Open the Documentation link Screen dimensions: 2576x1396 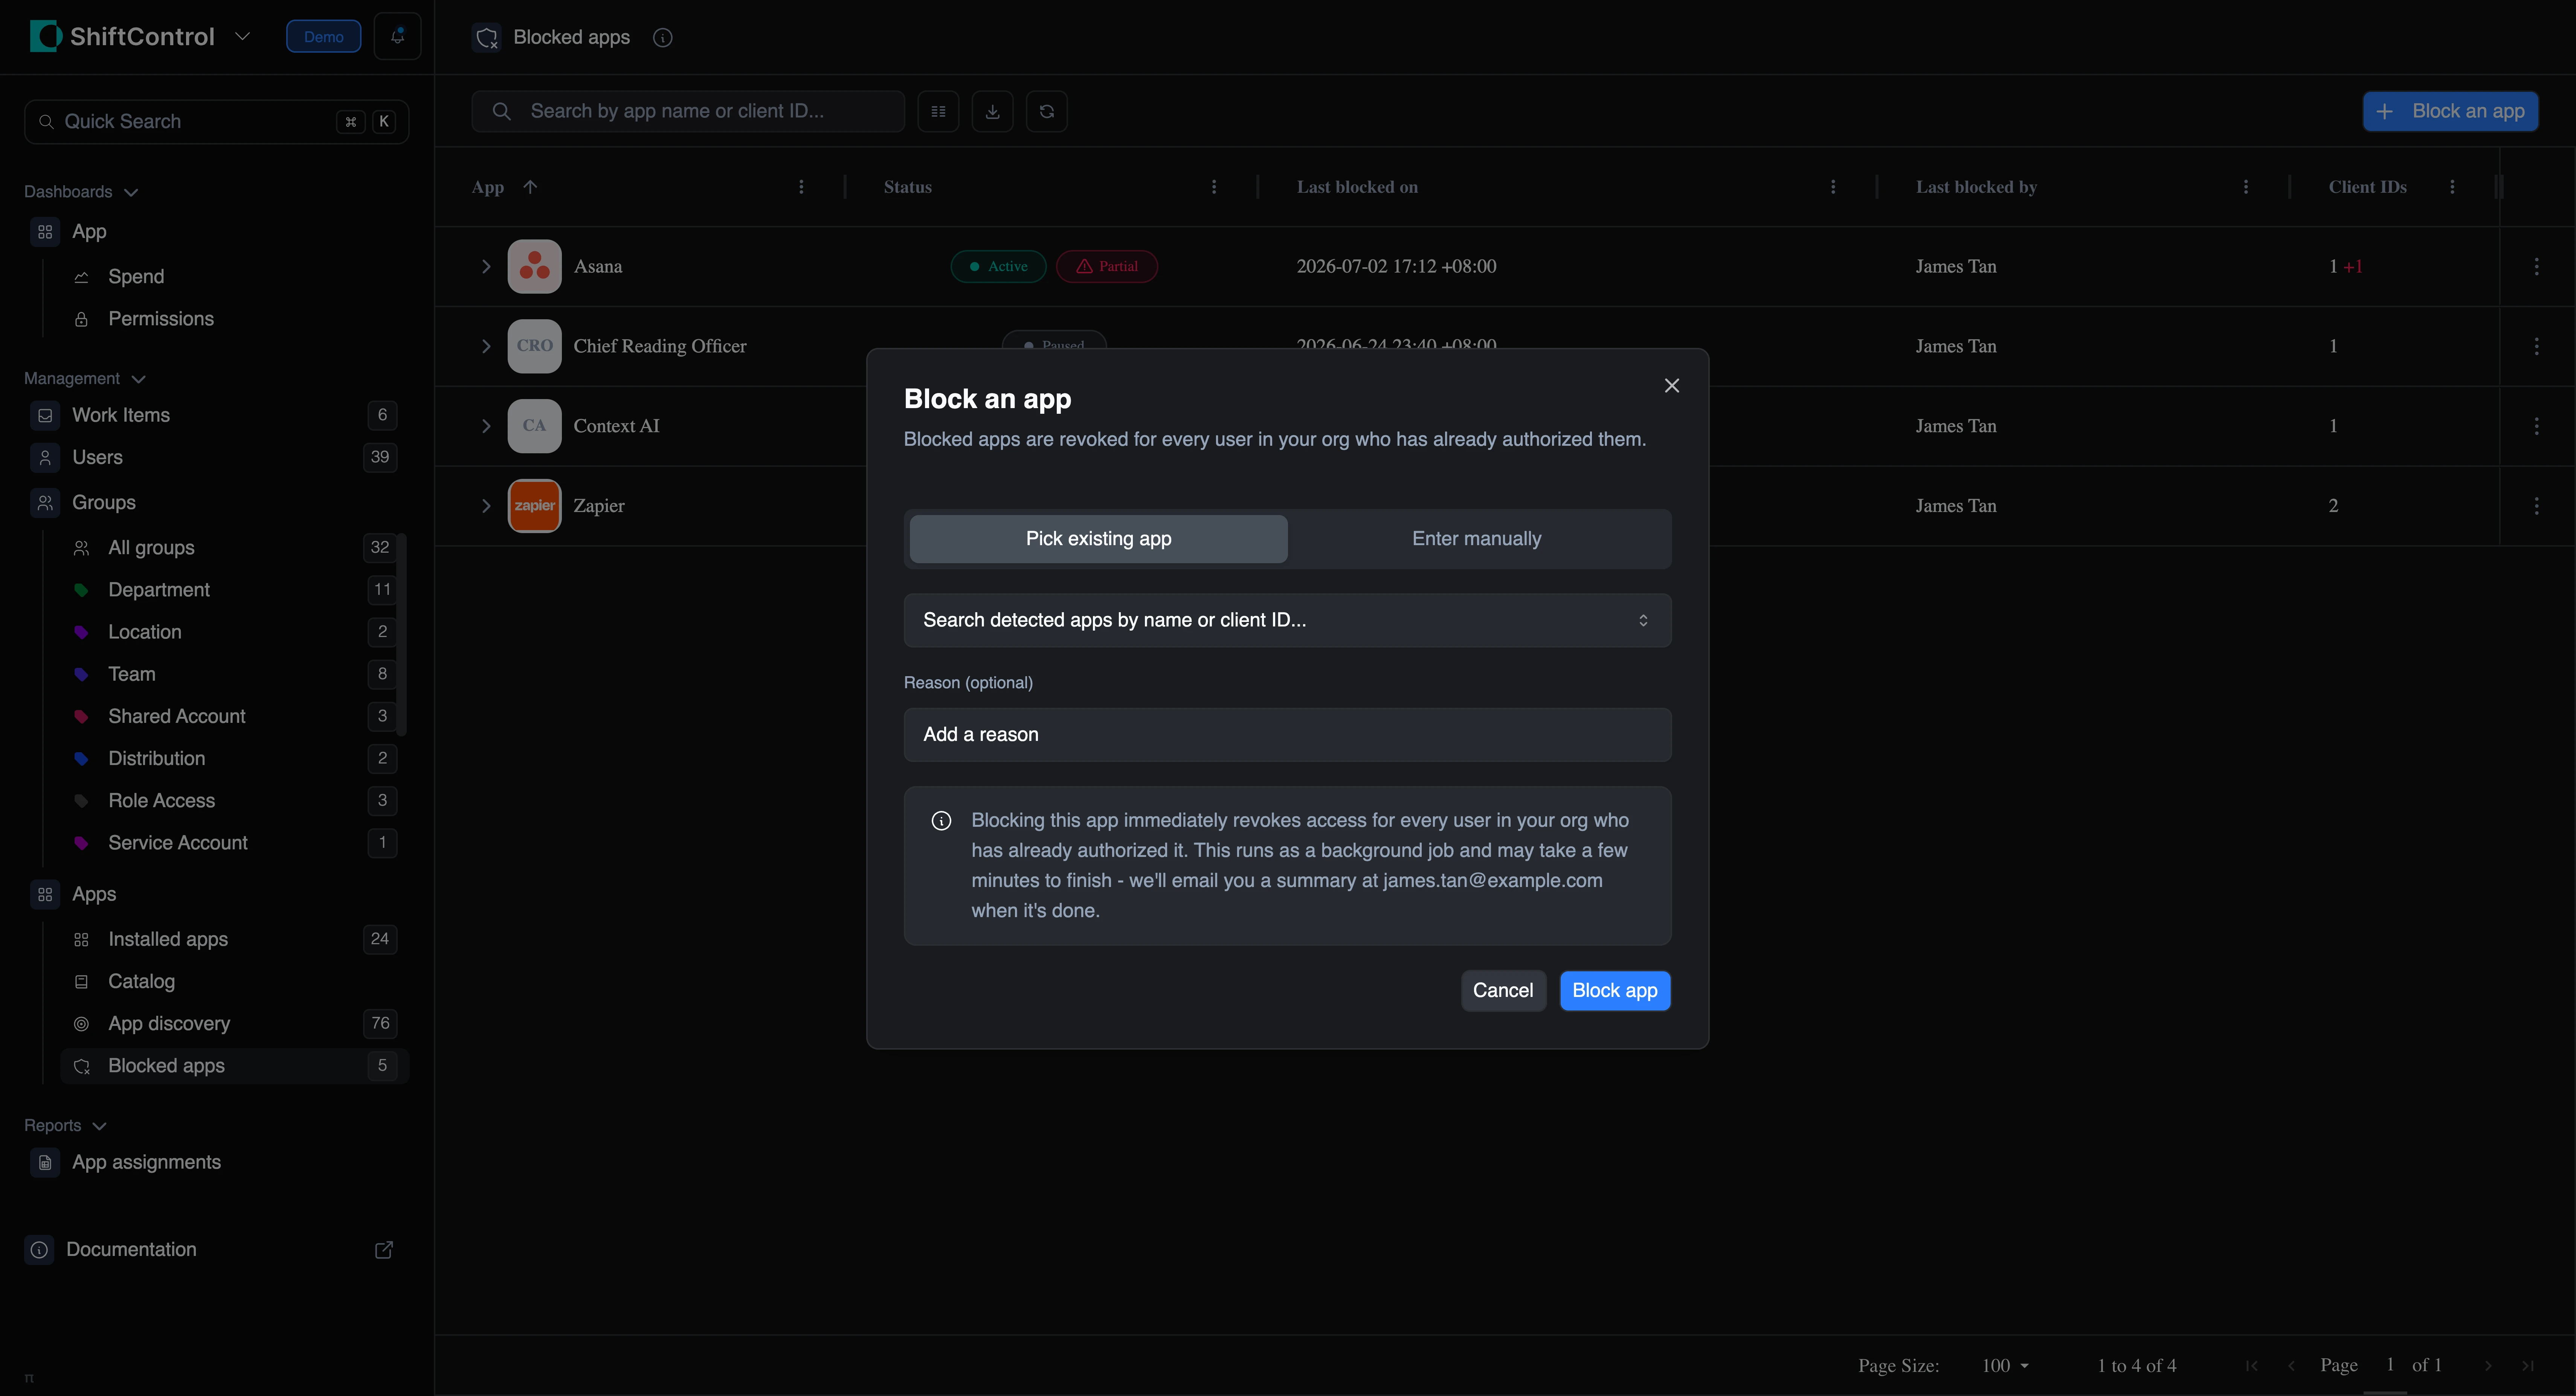pos(131,1250)
